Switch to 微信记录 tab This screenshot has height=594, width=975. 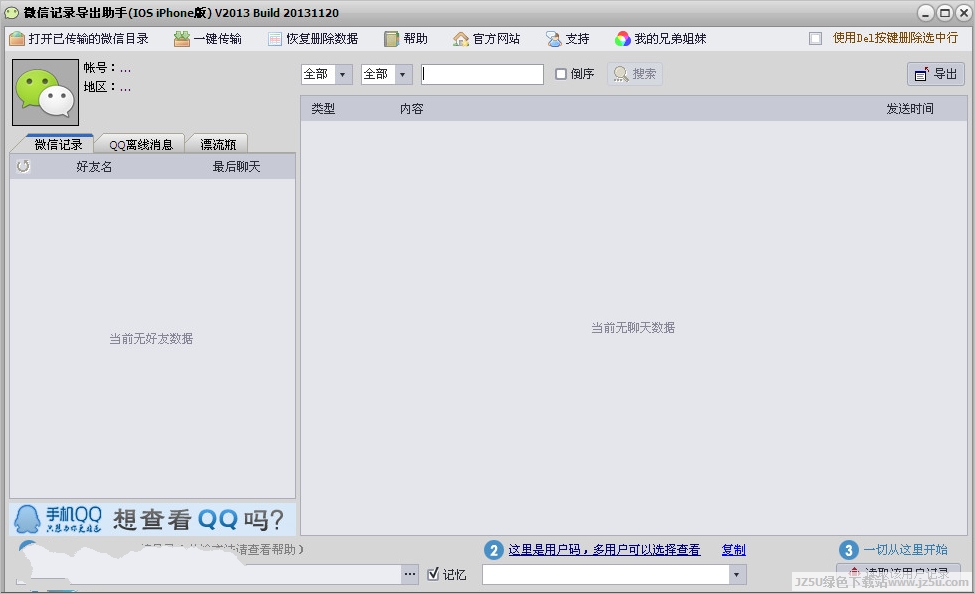point(58,144)
